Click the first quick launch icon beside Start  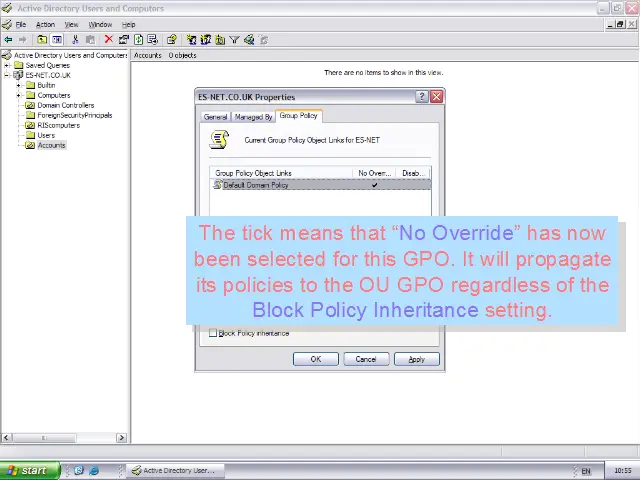point(79,471)
